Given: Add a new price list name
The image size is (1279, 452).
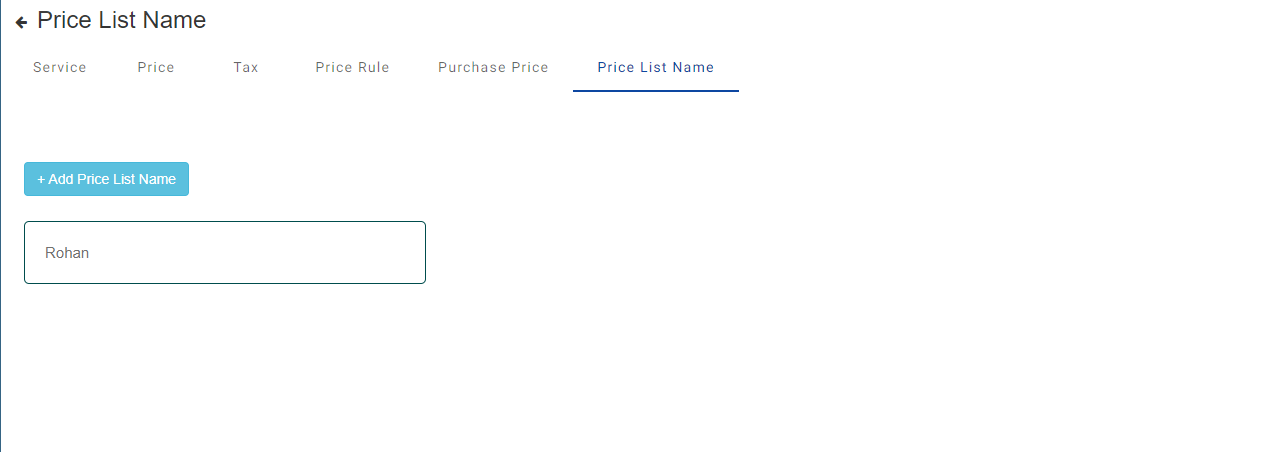Looking at the screenshot, I should pyautogui.click(x=106, y=179).
